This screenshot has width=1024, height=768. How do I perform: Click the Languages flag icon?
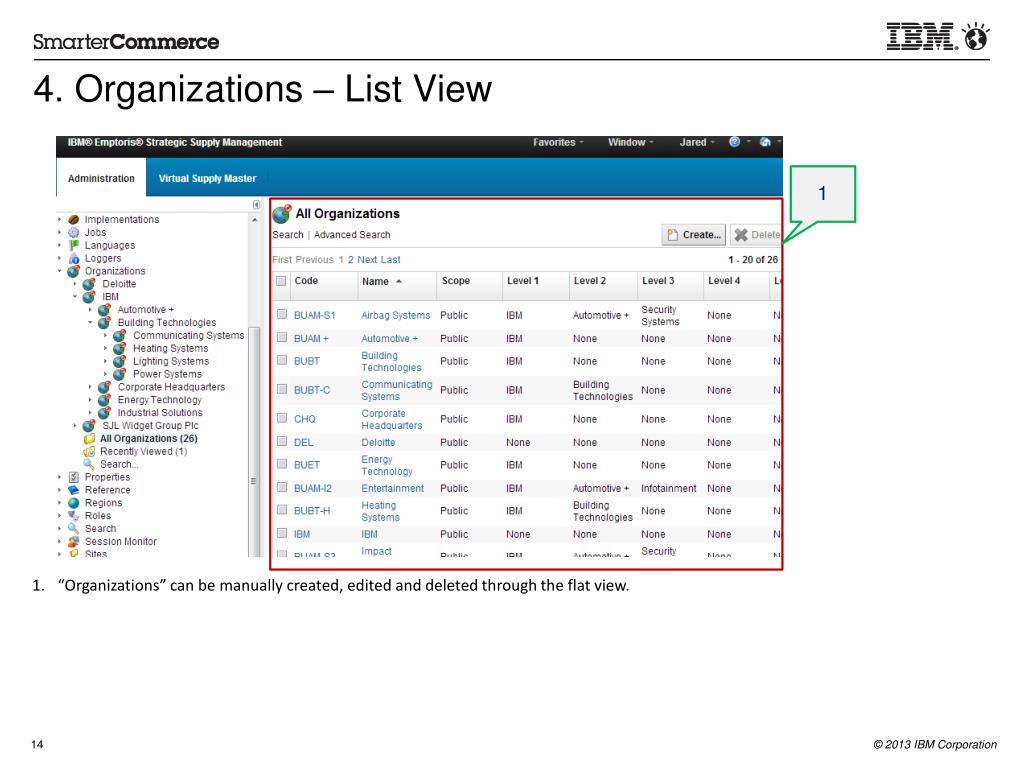[x=74, y=246]
